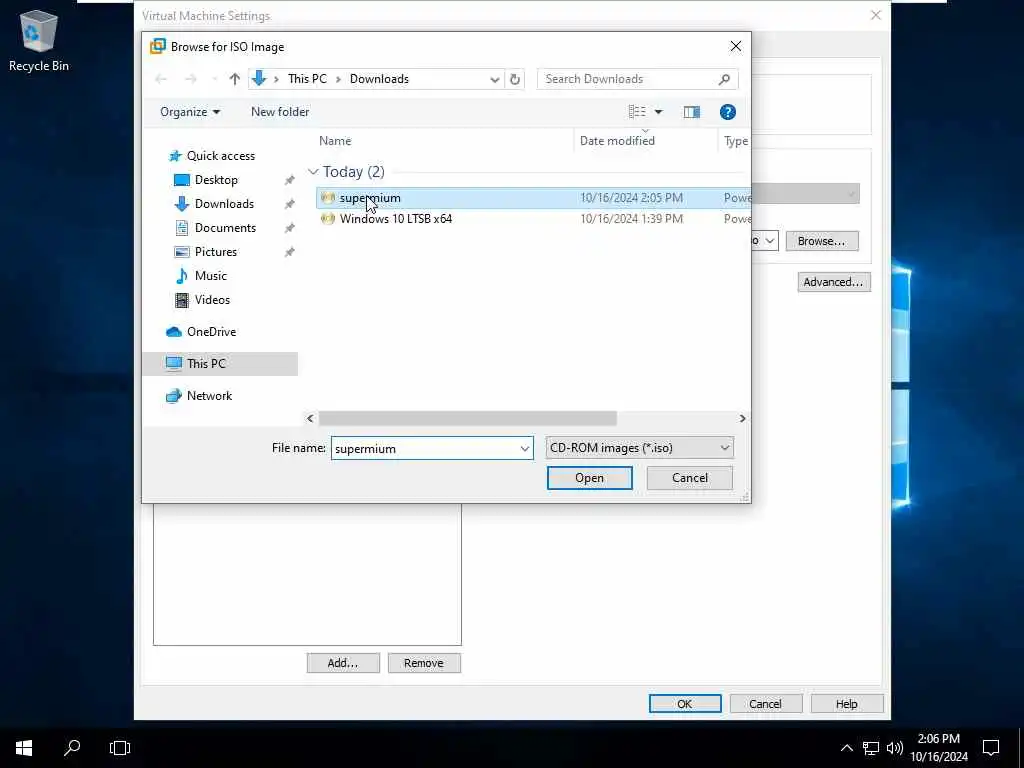Close the Browse for ISO Image dialog
Image resolution: width=1024 pixels, height=768 pixels.
point(735,46)
